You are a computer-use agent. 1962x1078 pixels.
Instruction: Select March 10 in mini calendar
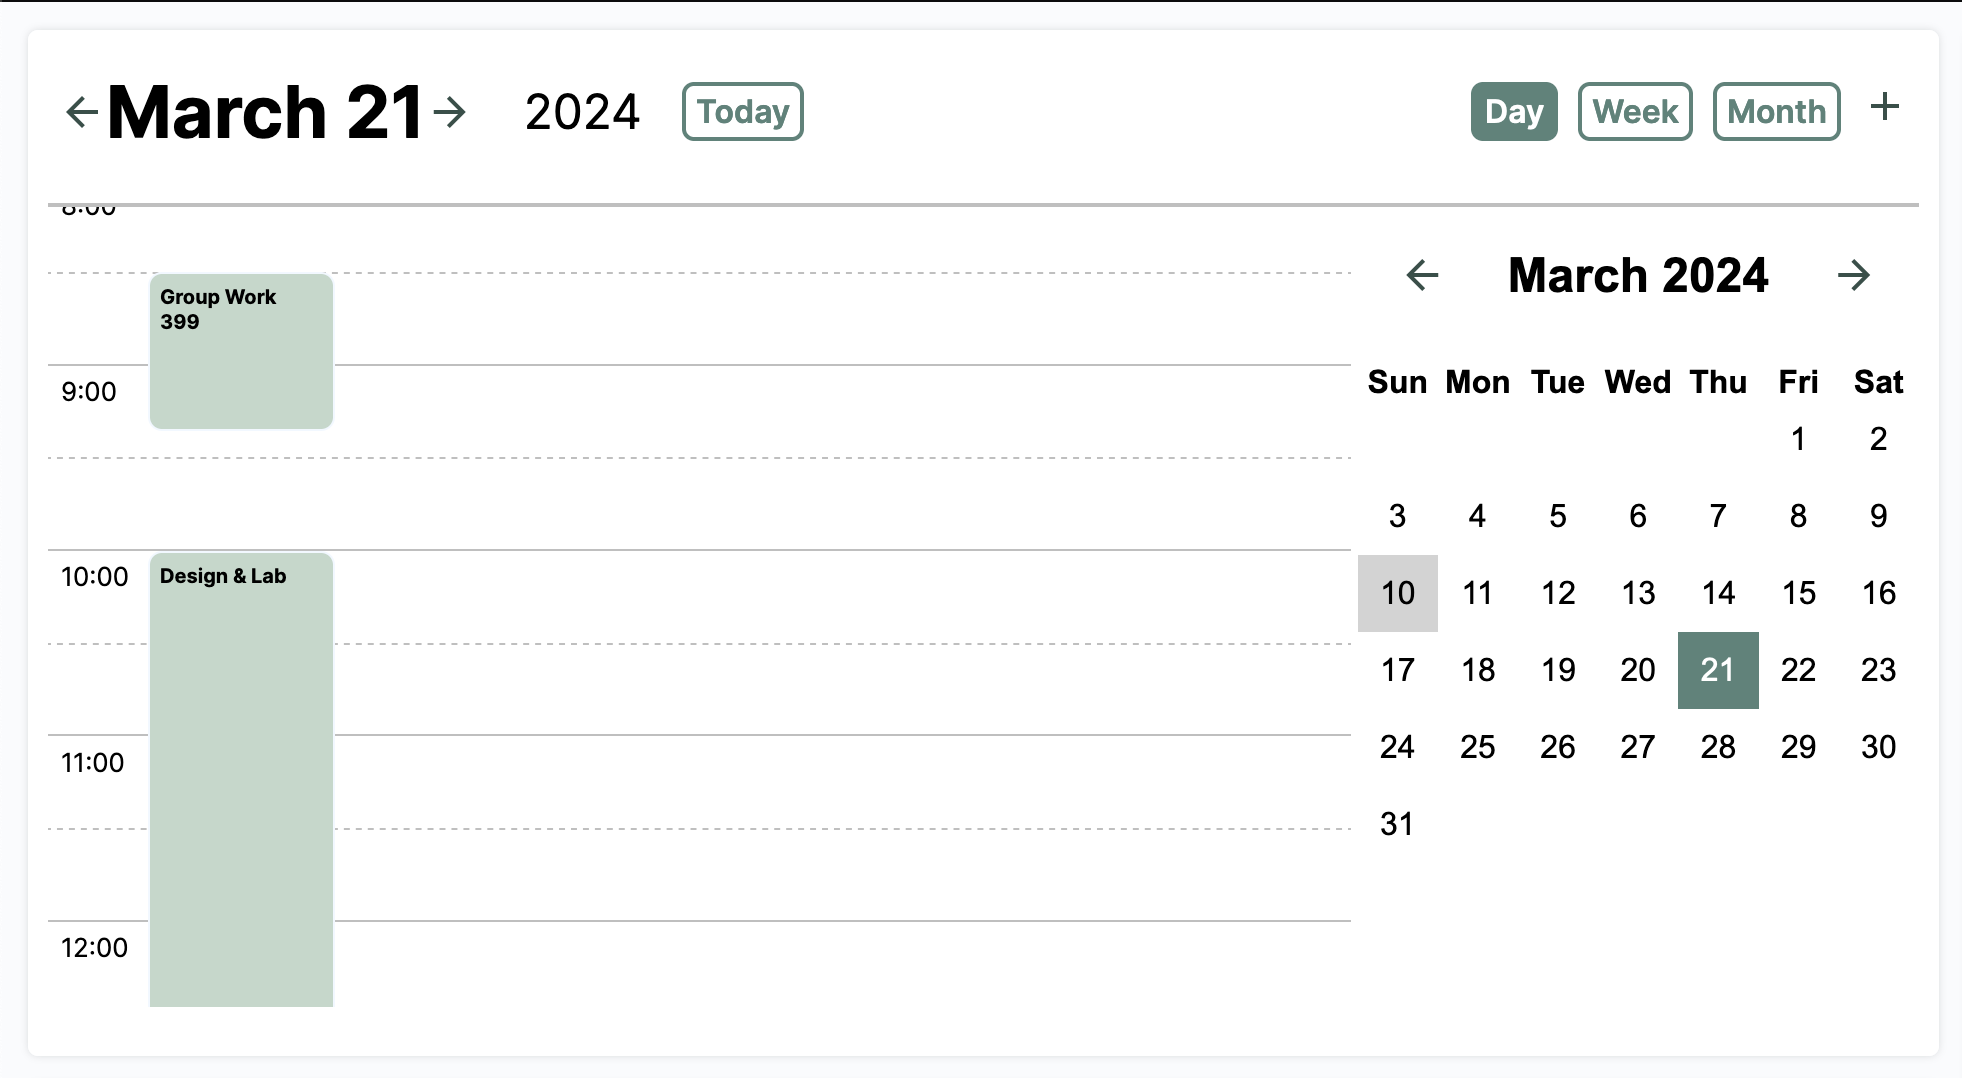pyautogui.click(x=1397, y=593)
